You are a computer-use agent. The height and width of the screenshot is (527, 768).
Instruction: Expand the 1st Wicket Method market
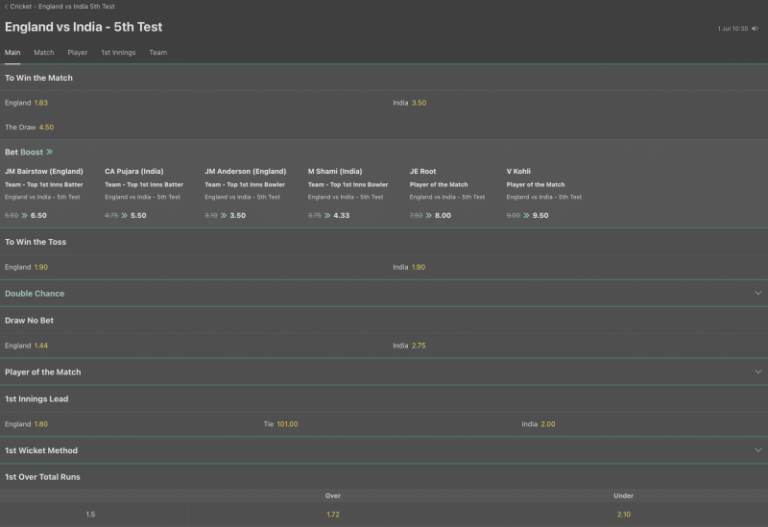[757, 450]
